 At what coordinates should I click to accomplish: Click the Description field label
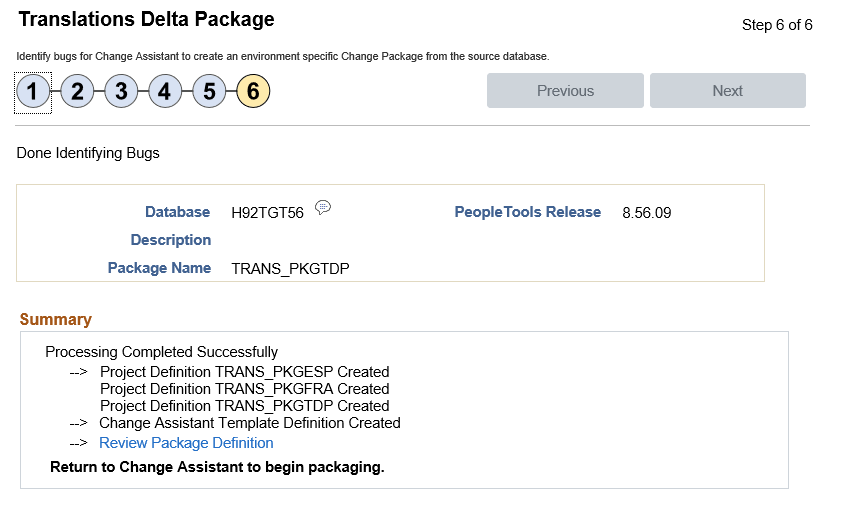point(171,240)
